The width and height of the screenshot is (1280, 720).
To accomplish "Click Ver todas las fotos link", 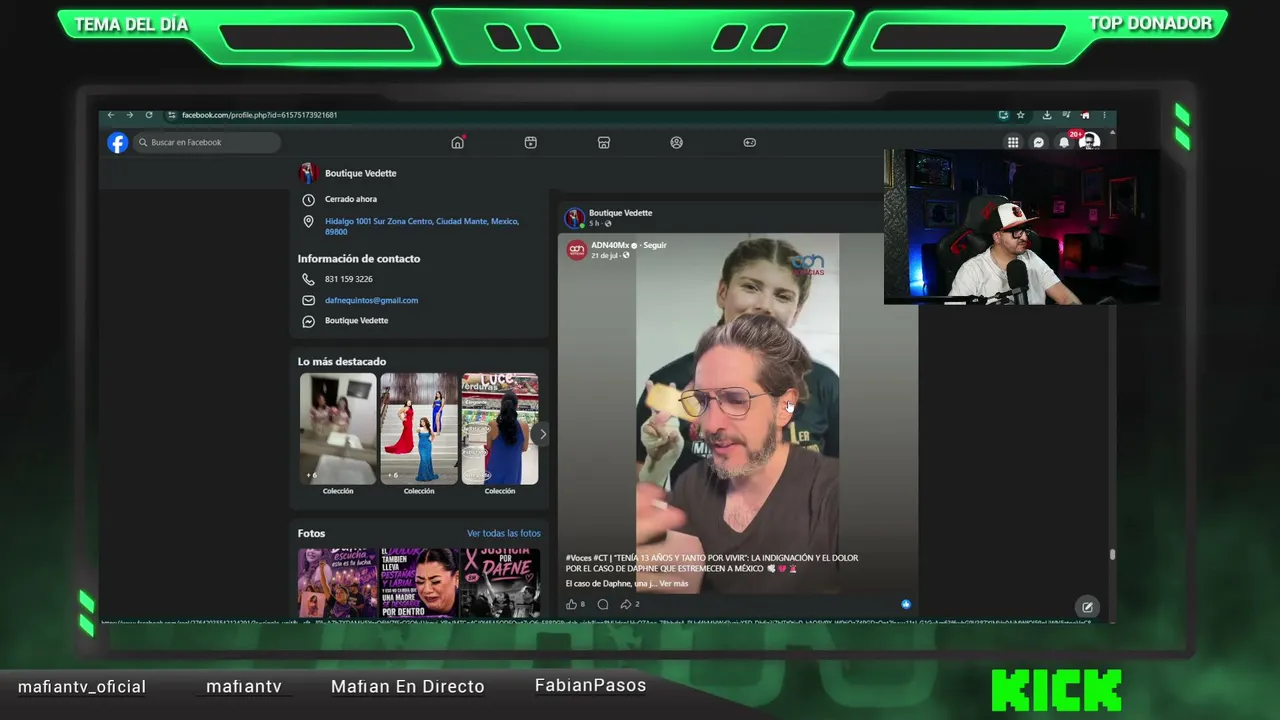I will [504, 533].
